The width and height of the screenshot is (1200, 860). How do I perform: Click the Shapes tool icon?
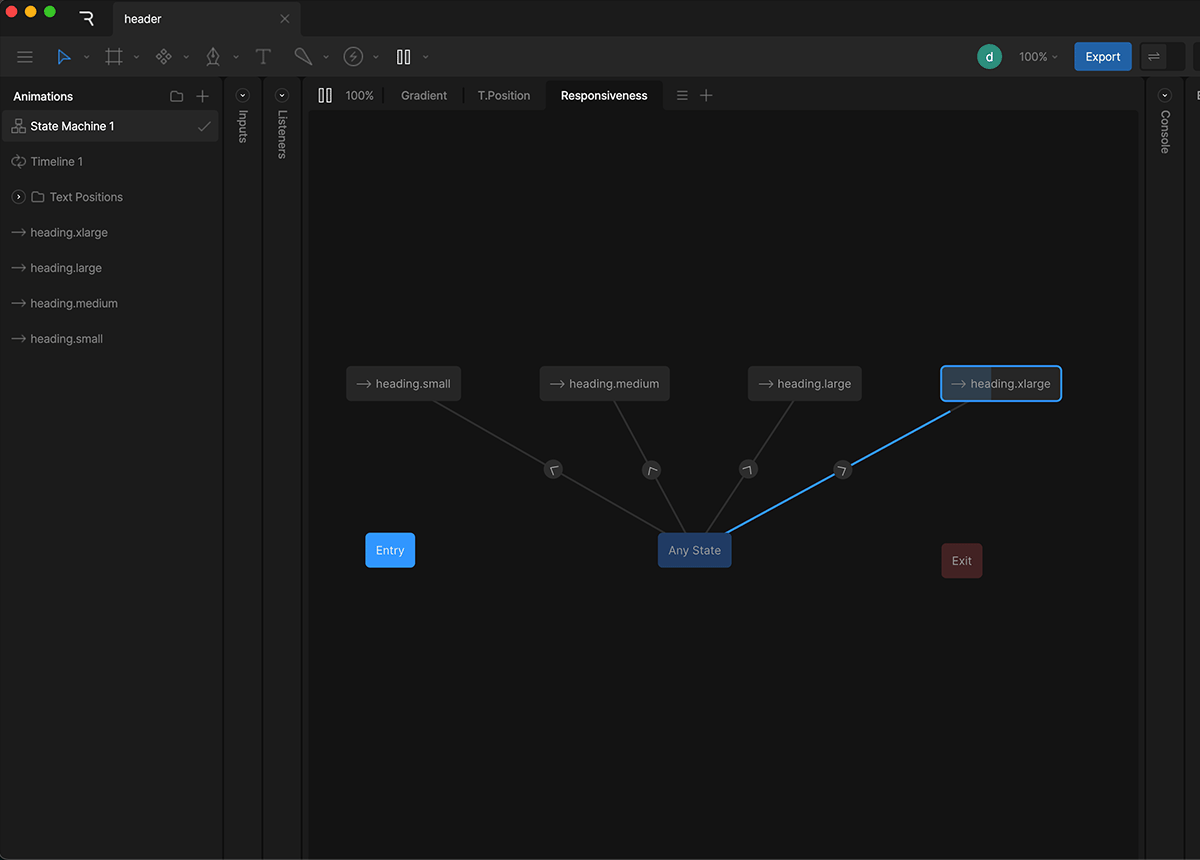pos(165,57)
